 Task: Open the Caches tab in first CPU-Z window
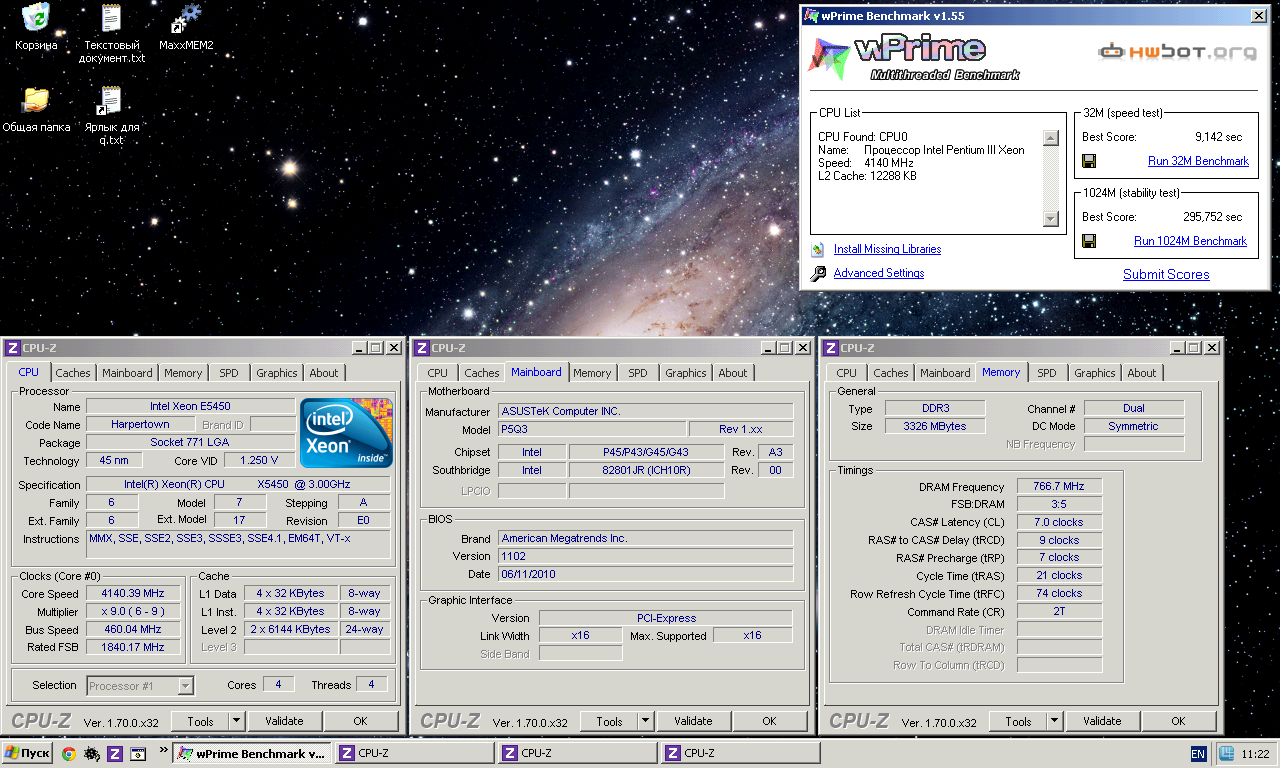coord(73,373)
